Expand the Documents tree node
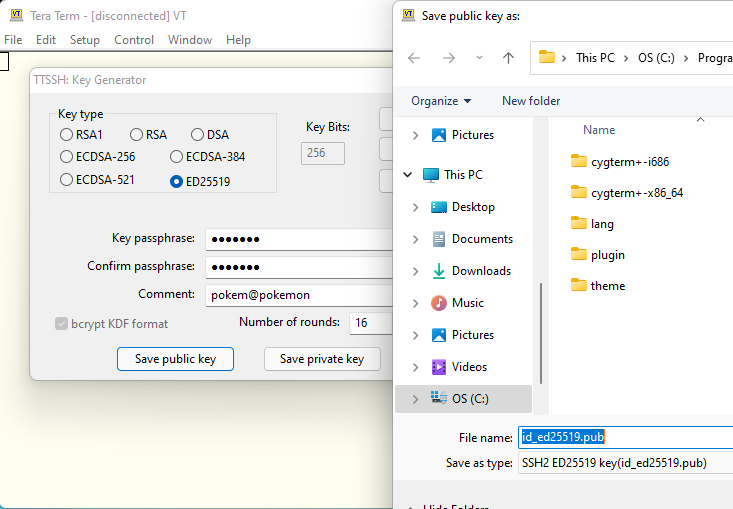 pos(415,239)
